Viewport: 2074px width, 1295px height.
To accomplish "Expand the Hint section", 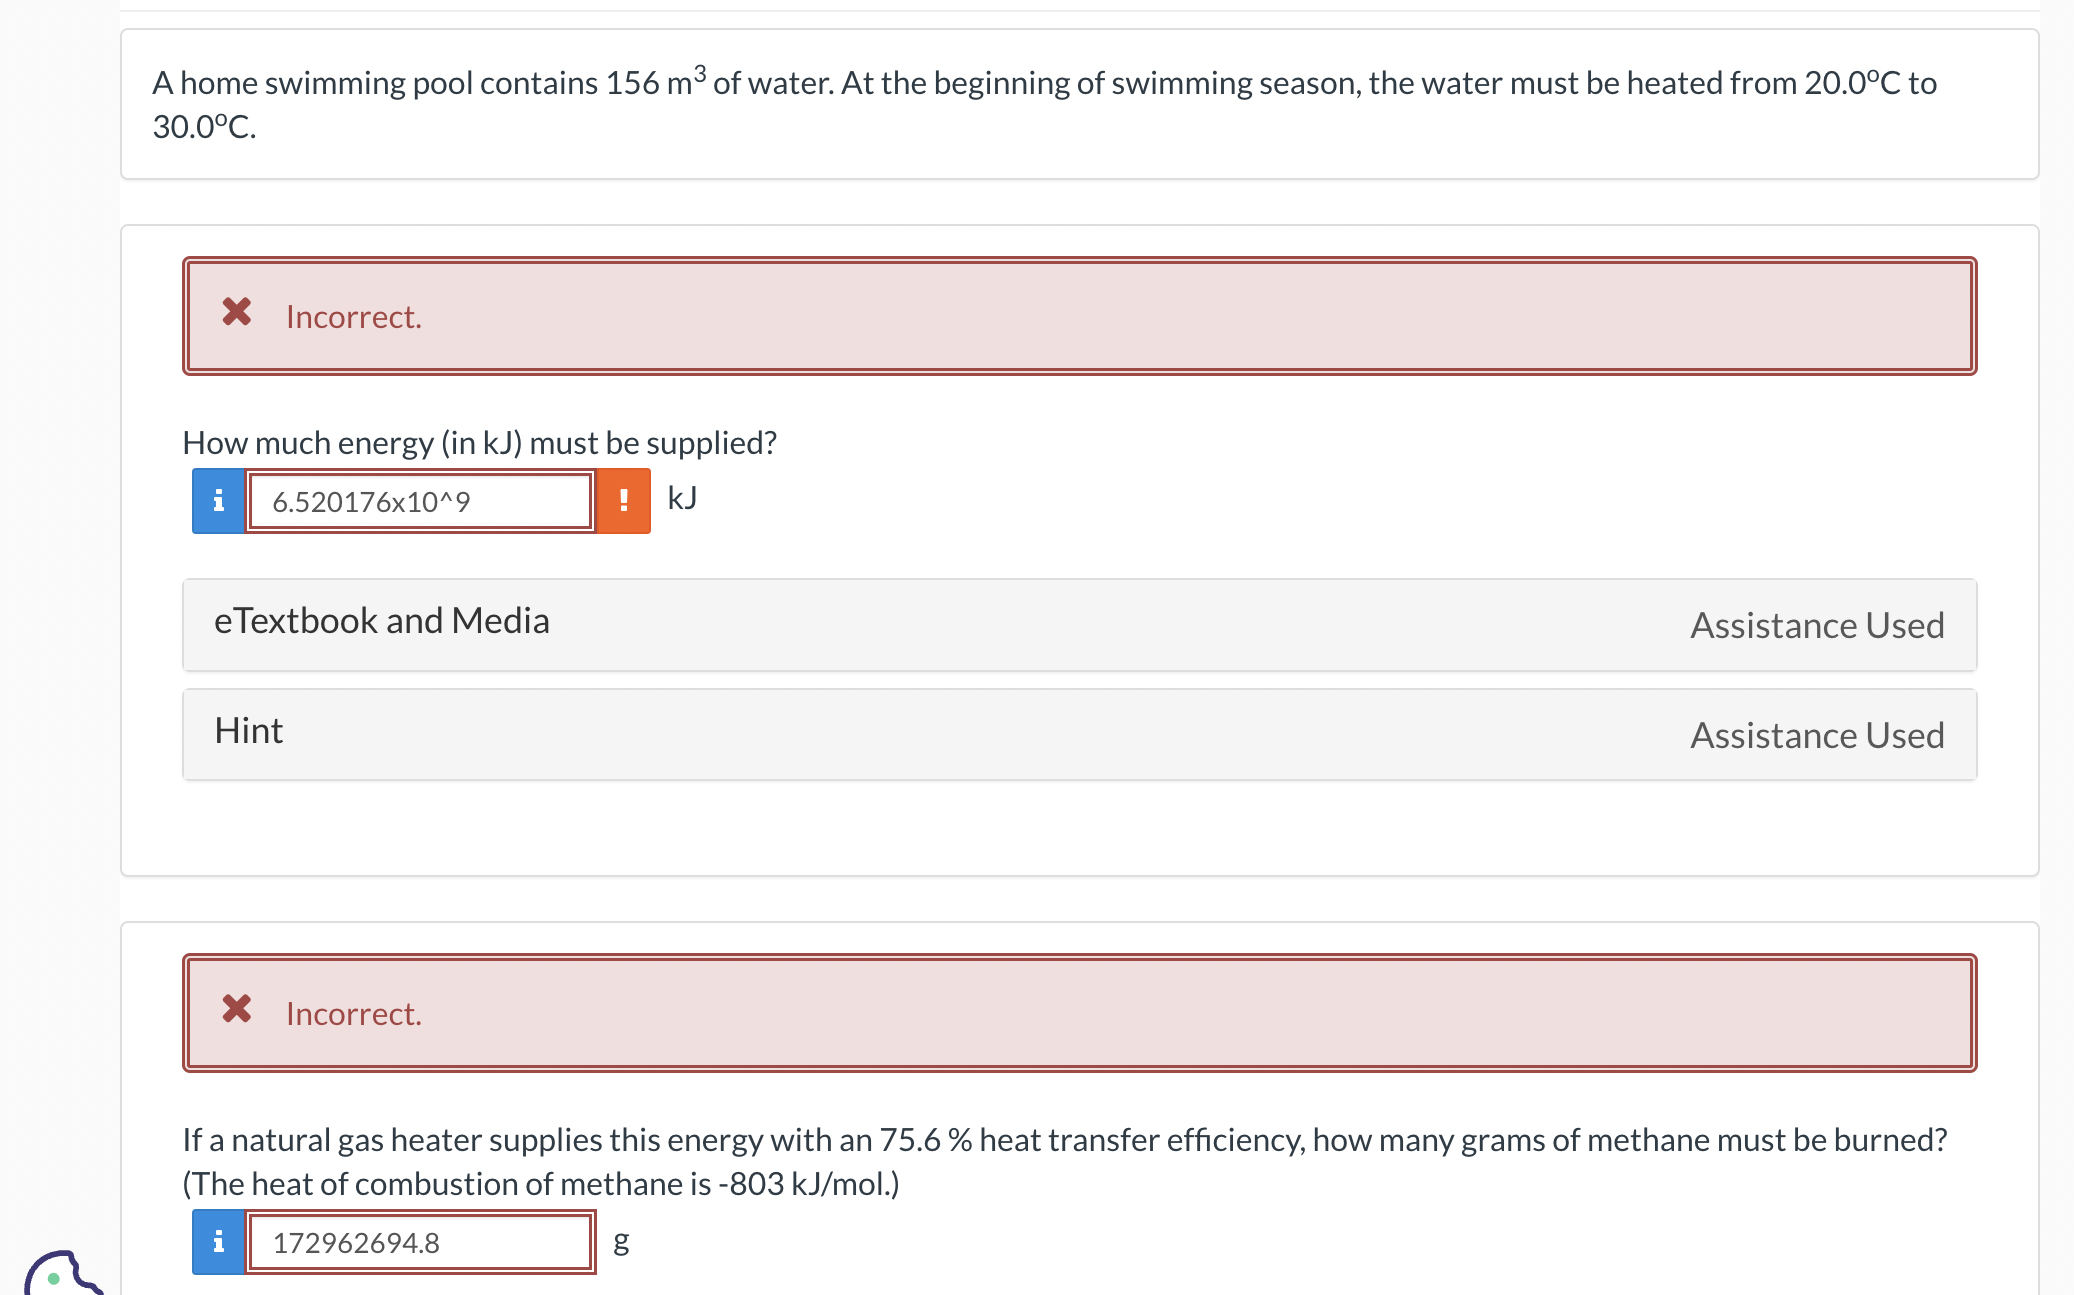I will tap(249, 731).
